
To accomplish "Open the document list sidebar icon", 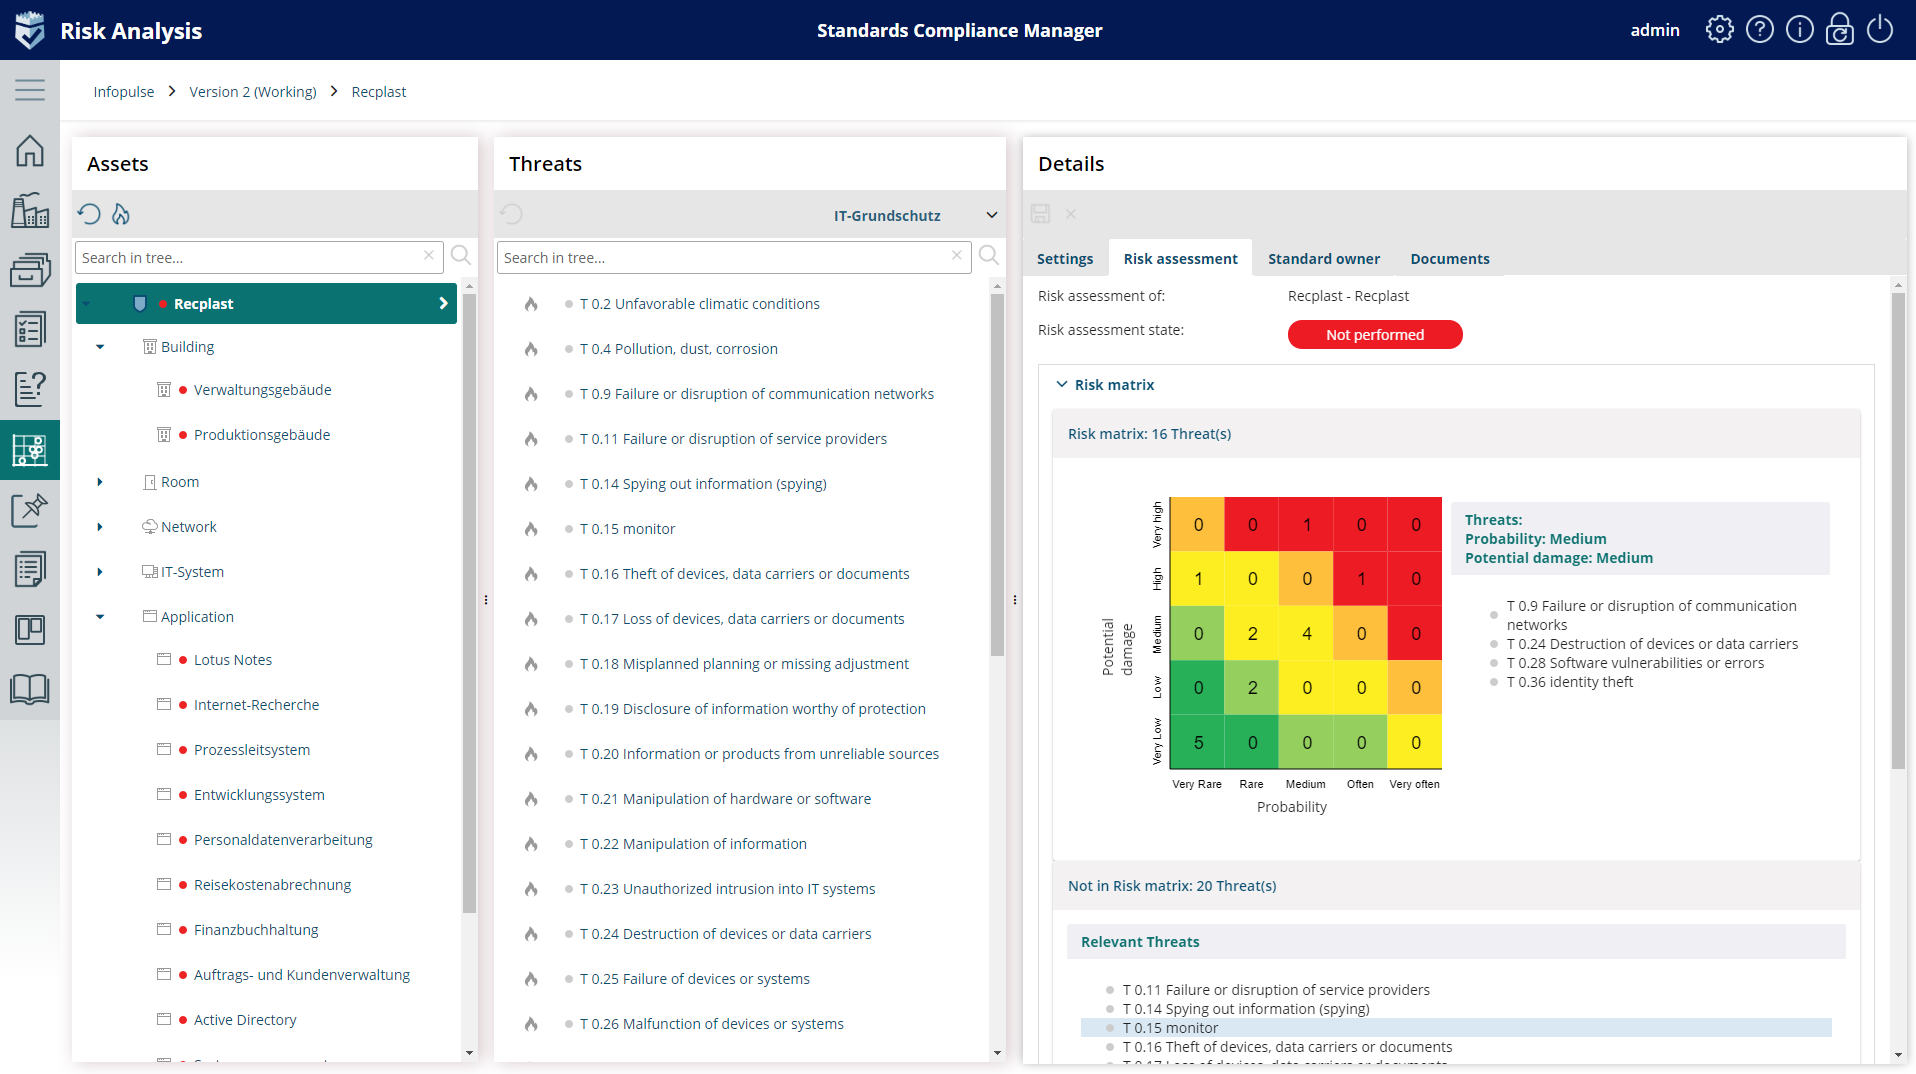I will tap(30, 570).
